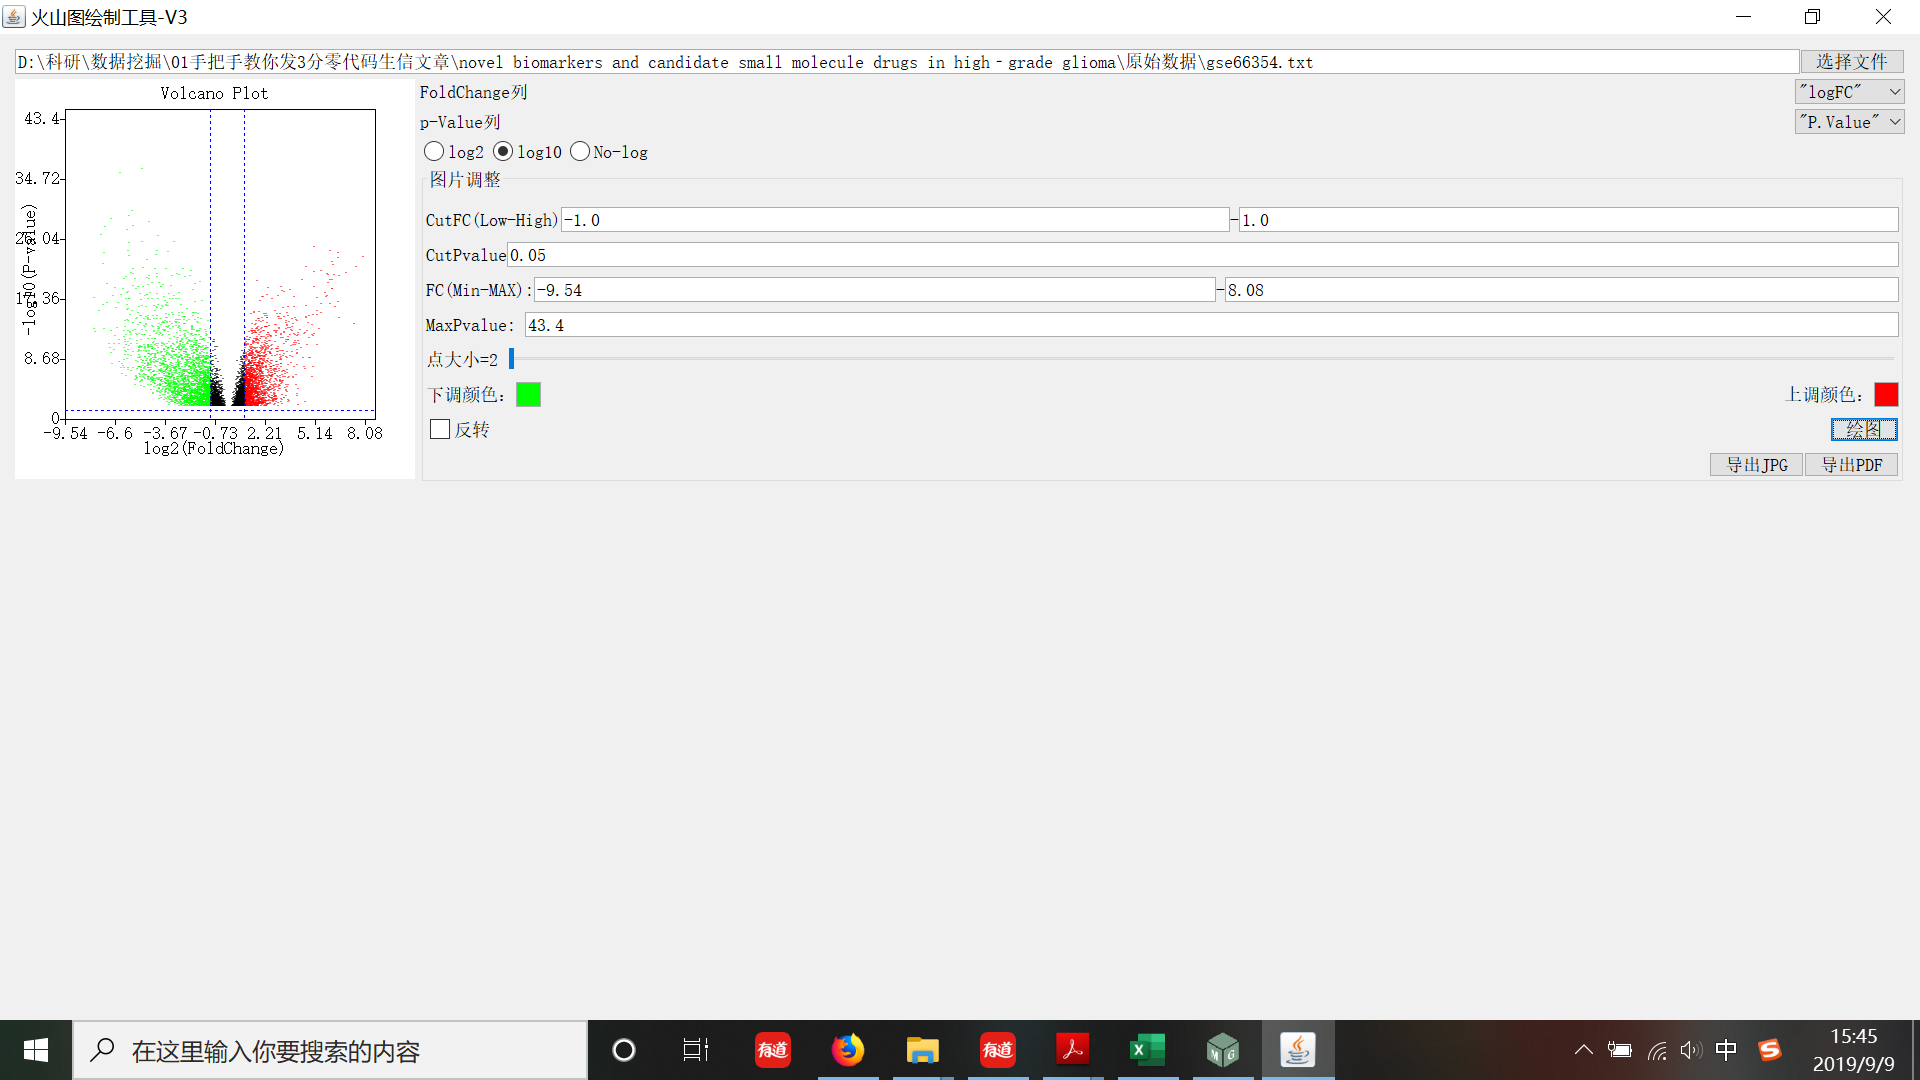This screenshot has height=1080, width=1920.
Task: Select the No-log radio button
Action: tap(580, 152)
